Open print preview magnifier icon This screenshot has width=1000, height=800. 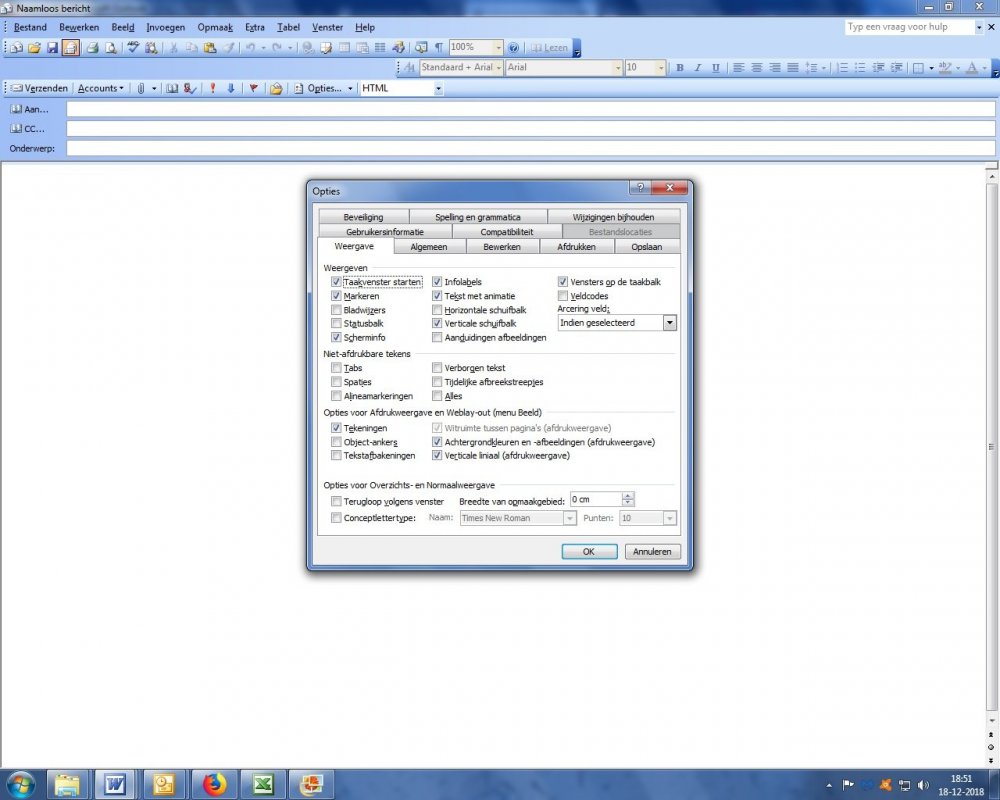tap(110, 48)
